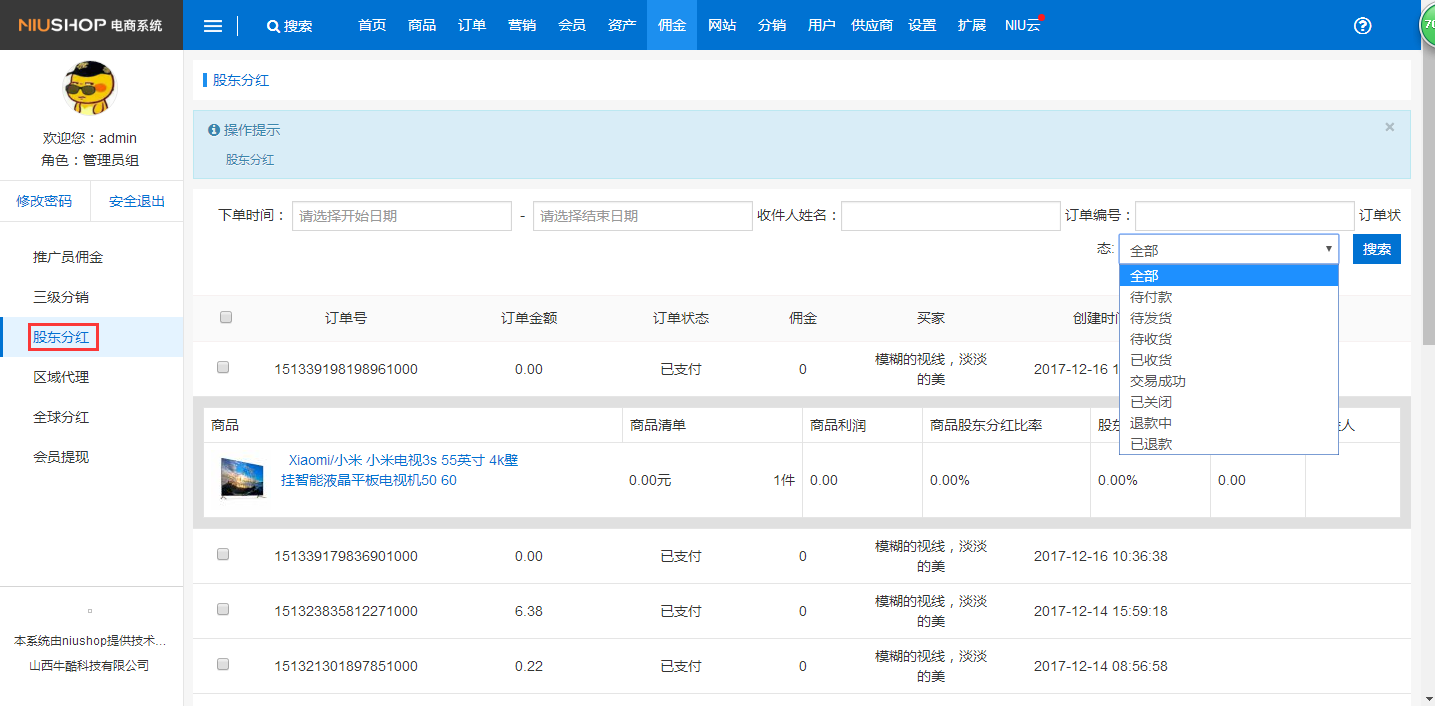Select 已关闭 status option
Image resolution: width=1435 pixels, height=706 pixels.
click(1229, 402)
